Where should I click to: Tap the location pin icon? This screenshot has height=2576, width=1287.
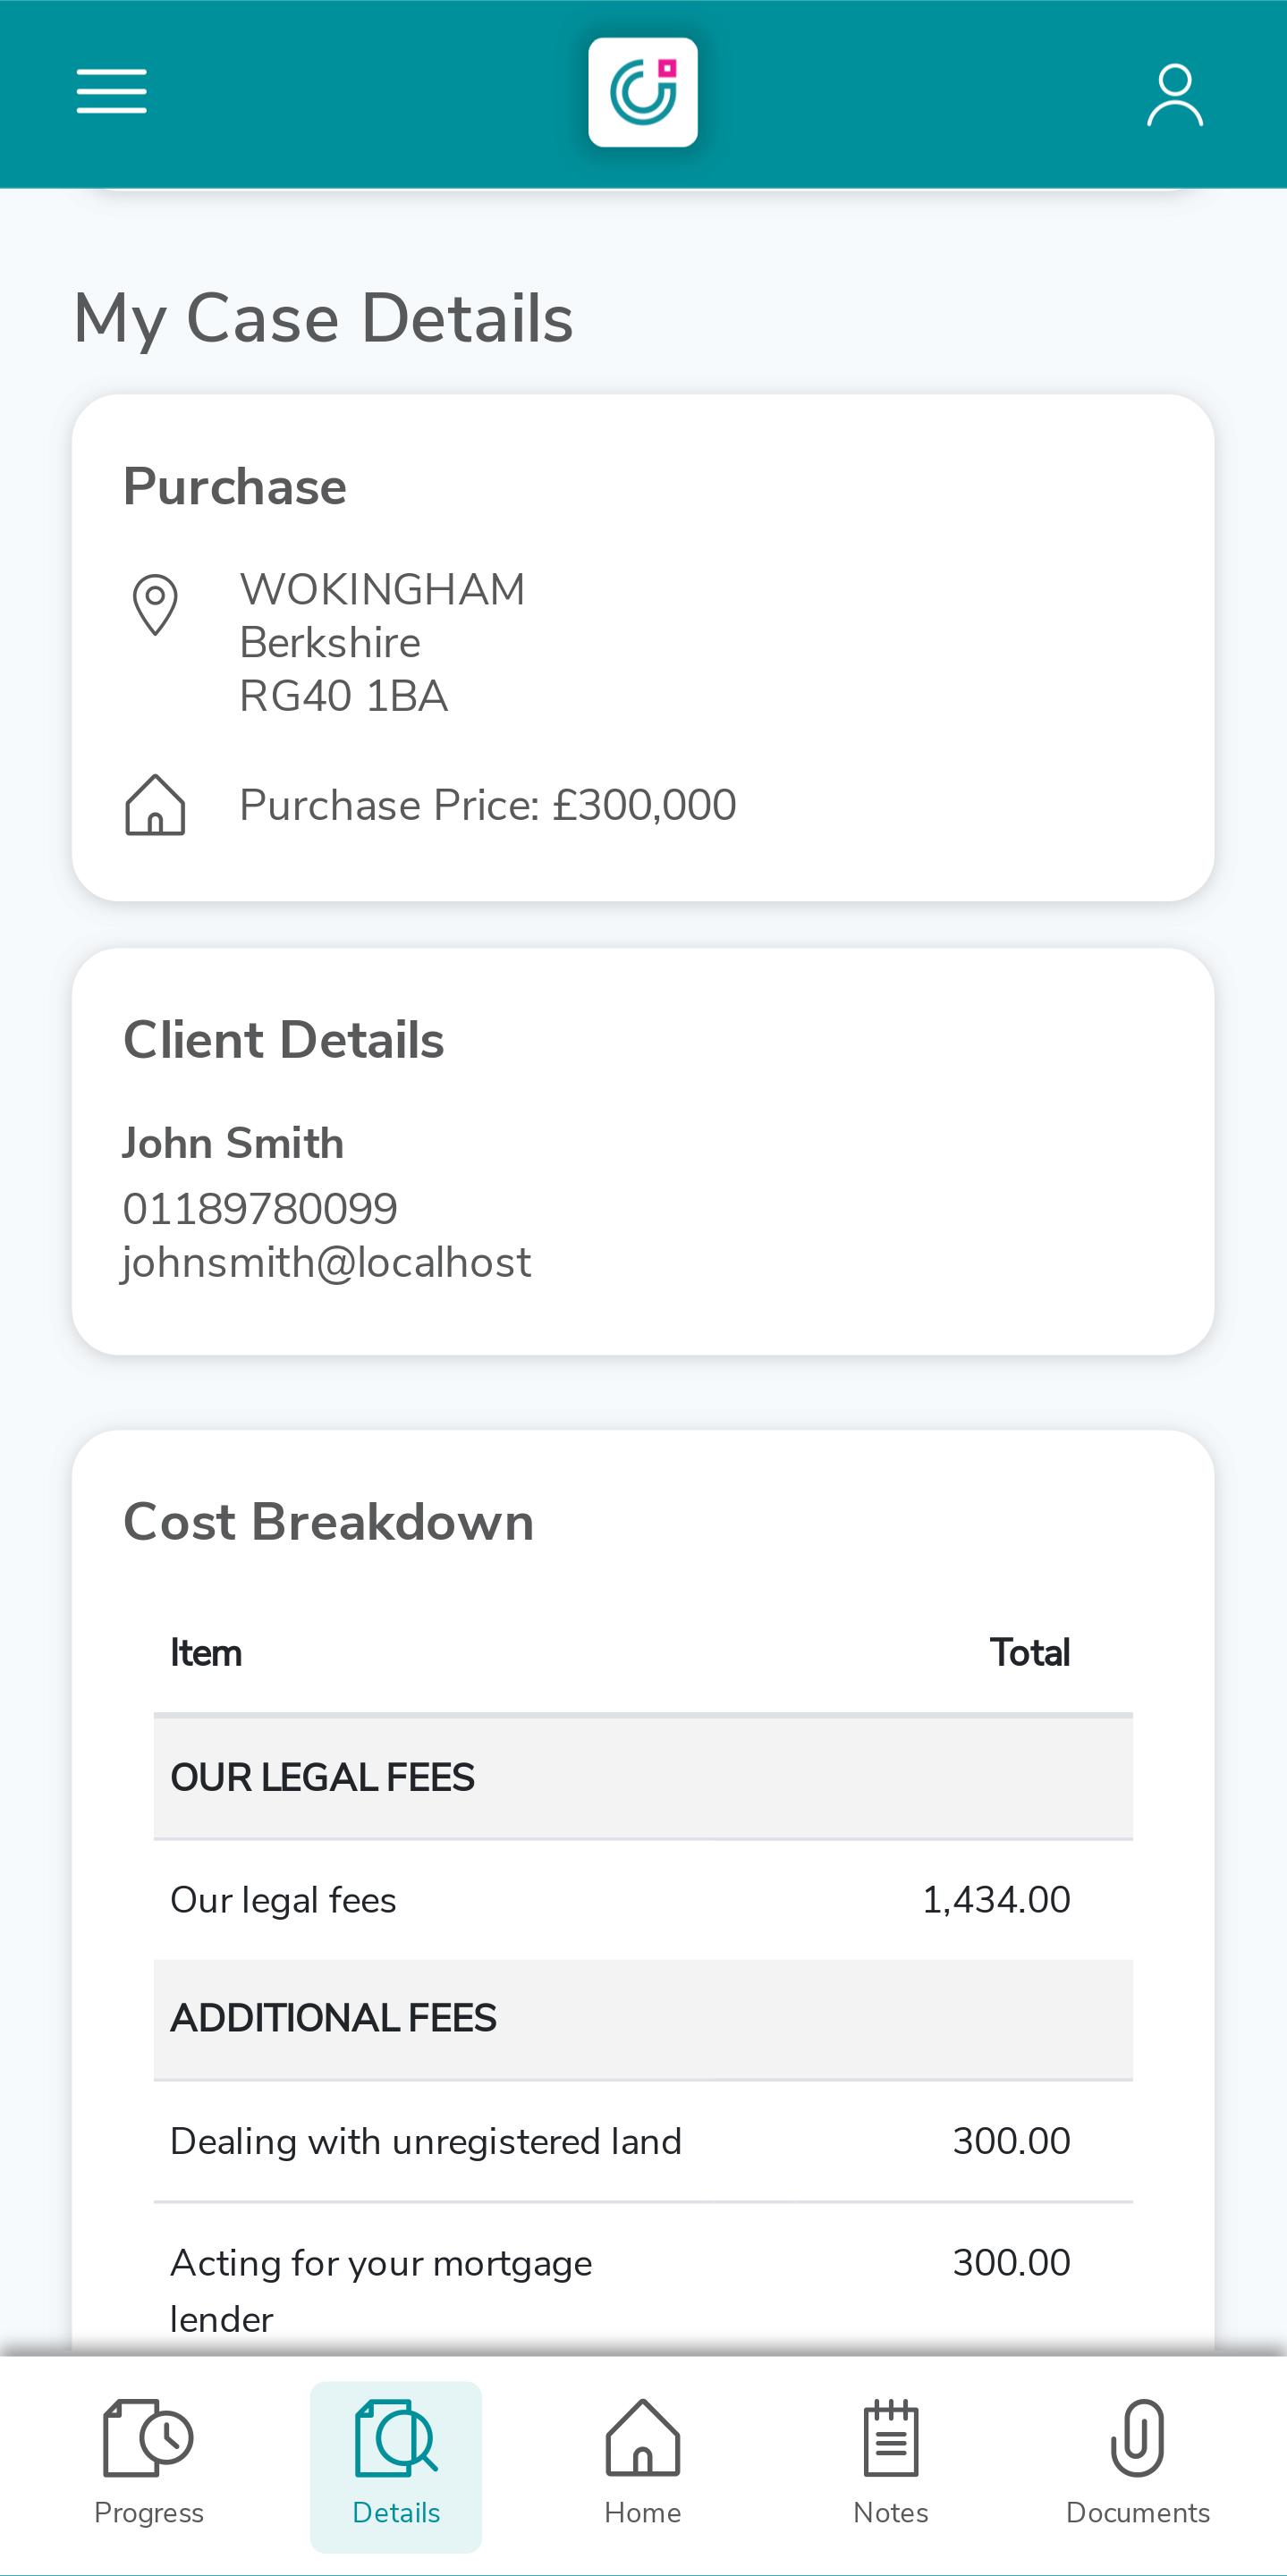pos(155,604)
